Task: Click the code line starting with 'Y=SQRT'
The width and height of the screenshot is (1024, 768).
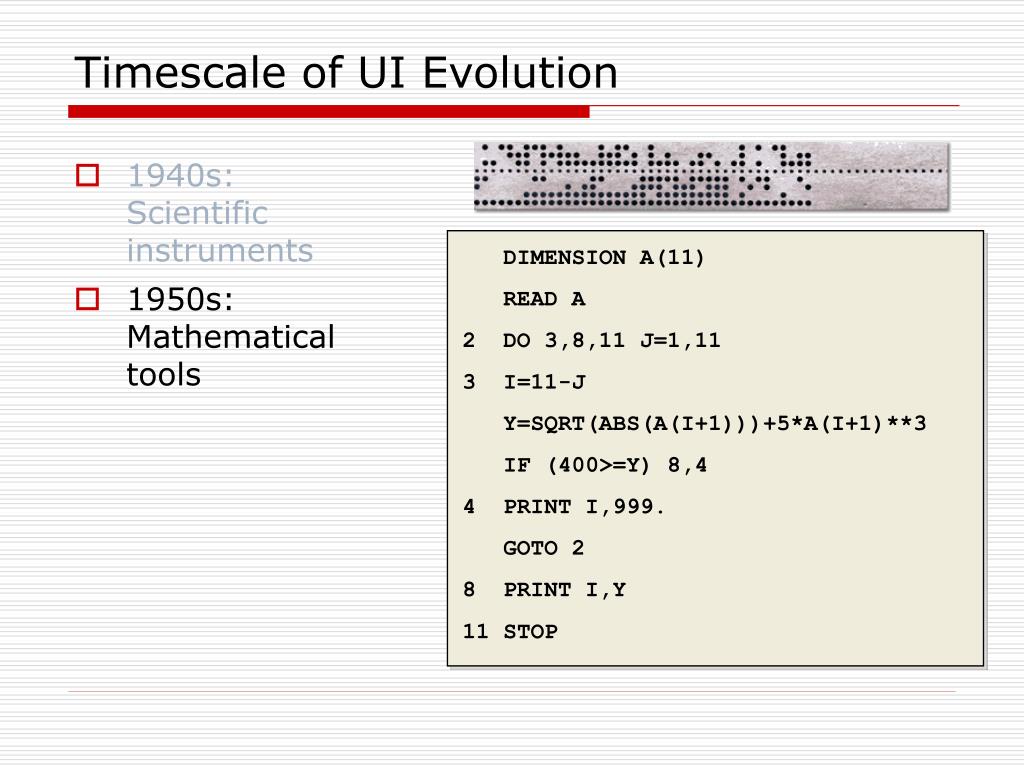Action: pos(714,424)
